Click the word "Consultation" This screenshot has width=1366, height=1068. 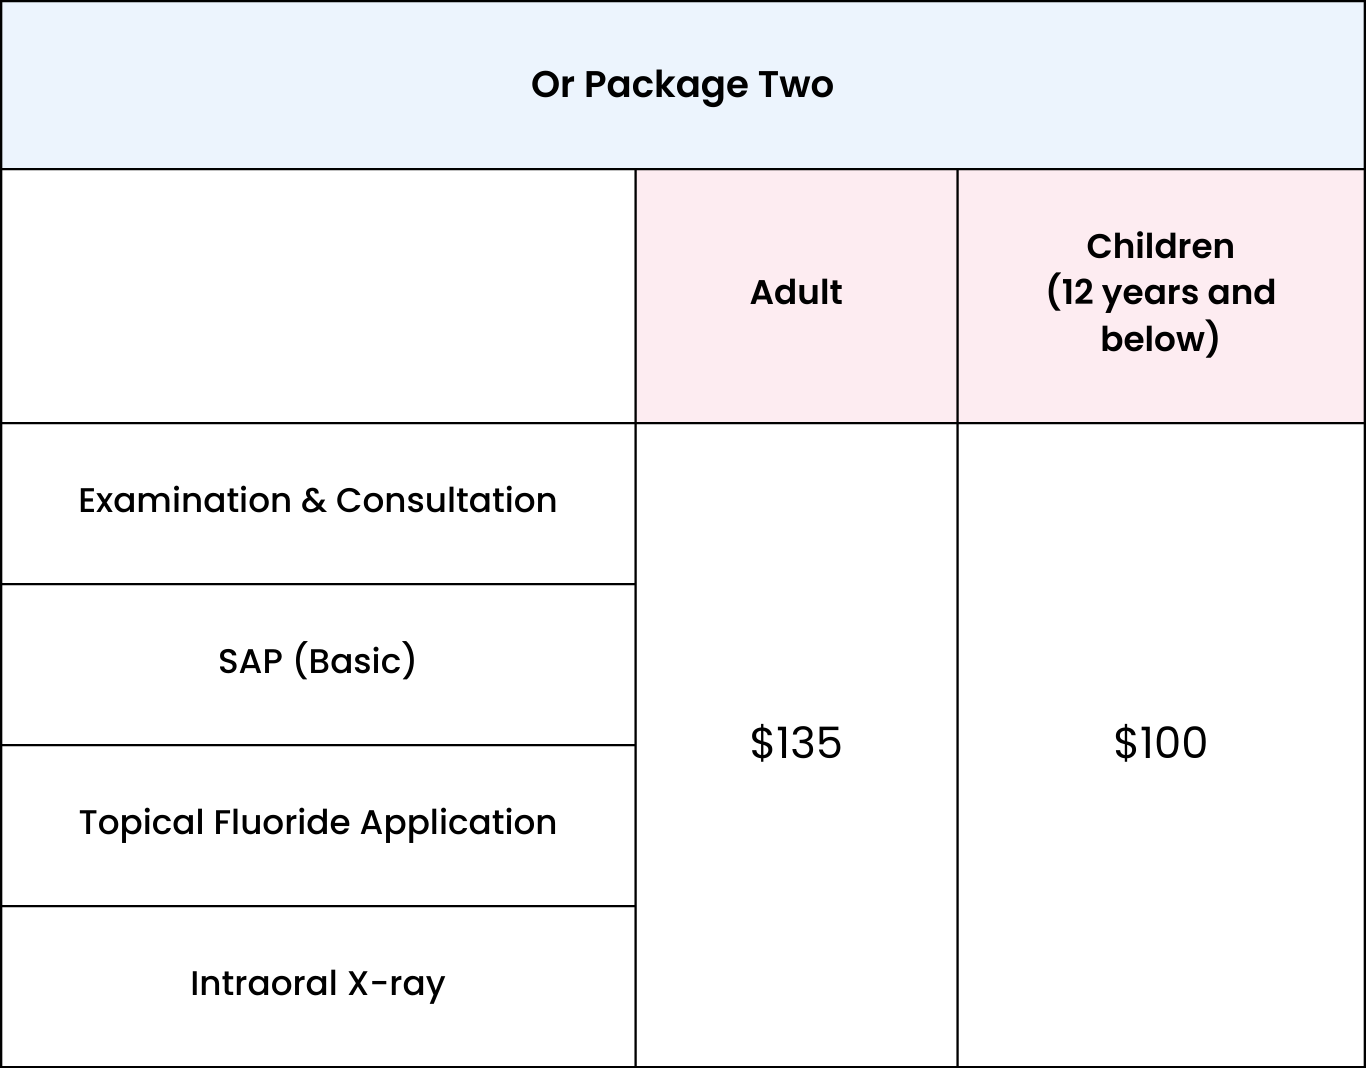pyautogui.click(x=446, y=500)
